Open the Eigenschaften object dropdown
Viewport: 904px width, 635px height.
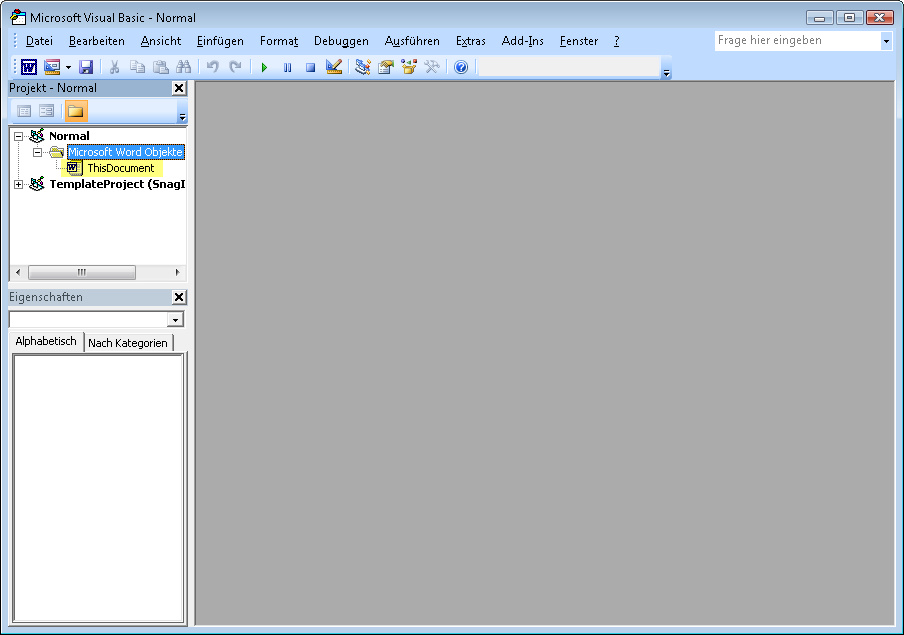tap(175, 320)
